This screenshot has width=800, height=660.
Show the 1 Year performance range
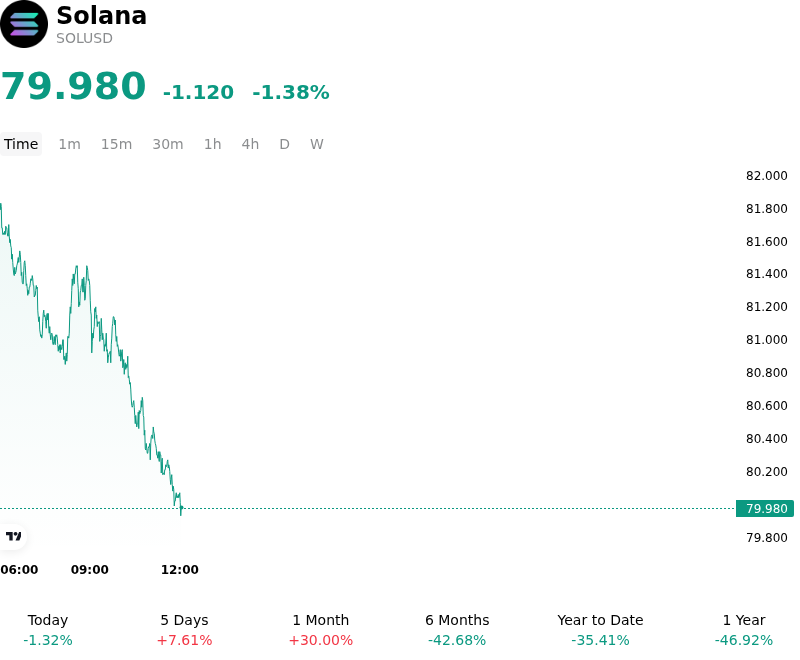(x=744, y=630)
